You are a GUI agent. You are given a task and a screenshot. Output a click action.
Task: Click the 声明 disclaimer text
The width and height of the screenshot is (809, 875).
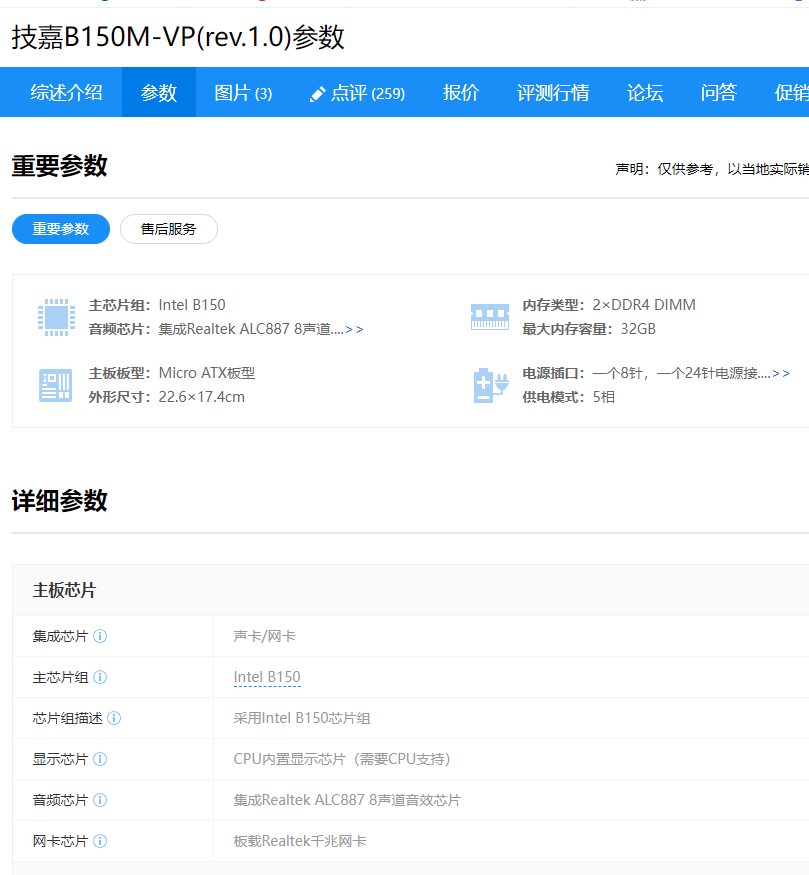[712, 169]
